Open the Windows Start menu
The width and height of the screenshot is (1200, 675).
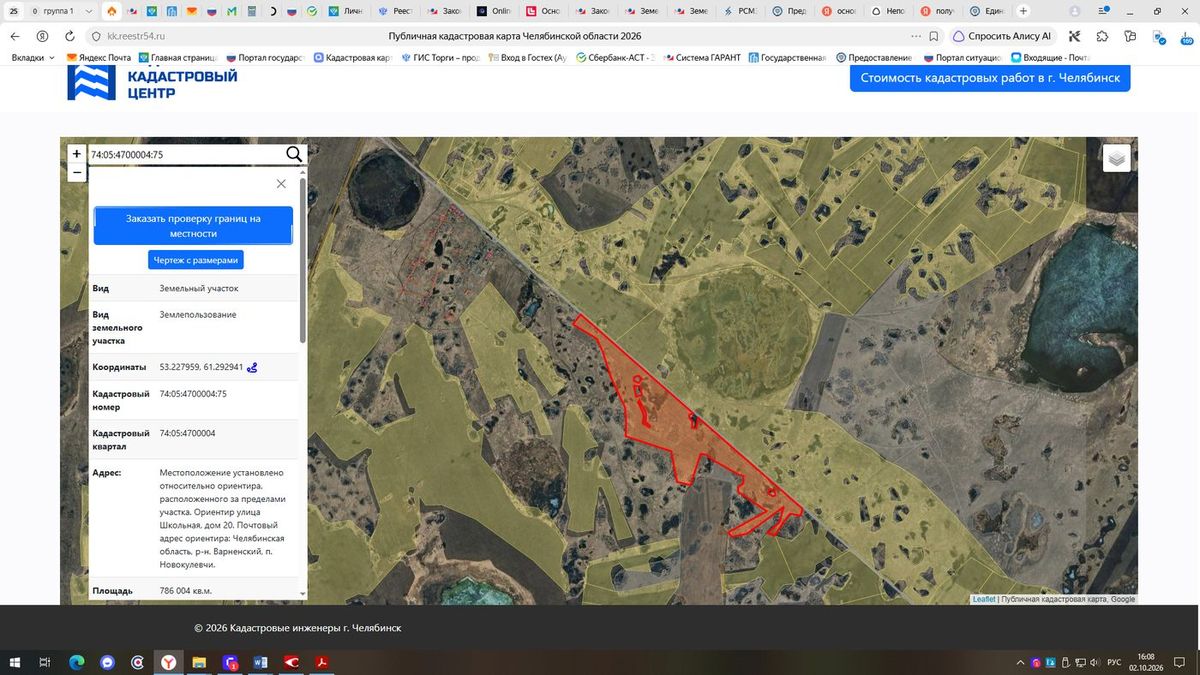coord(15,662)
